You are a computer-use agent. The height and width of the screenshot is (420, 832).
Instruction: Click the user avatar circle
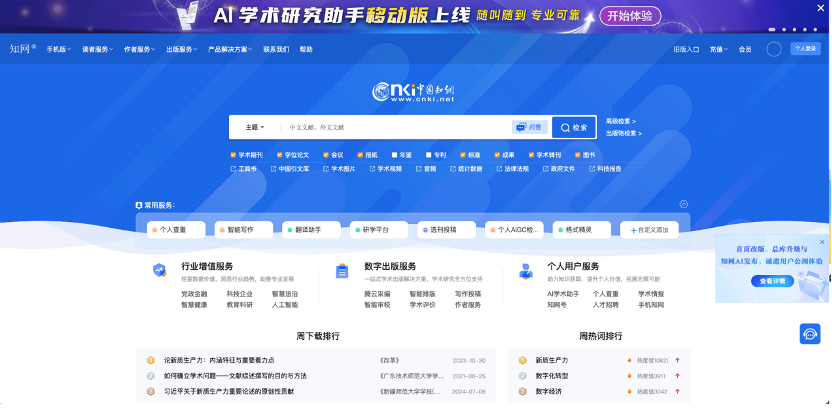(x=774, y=49)
